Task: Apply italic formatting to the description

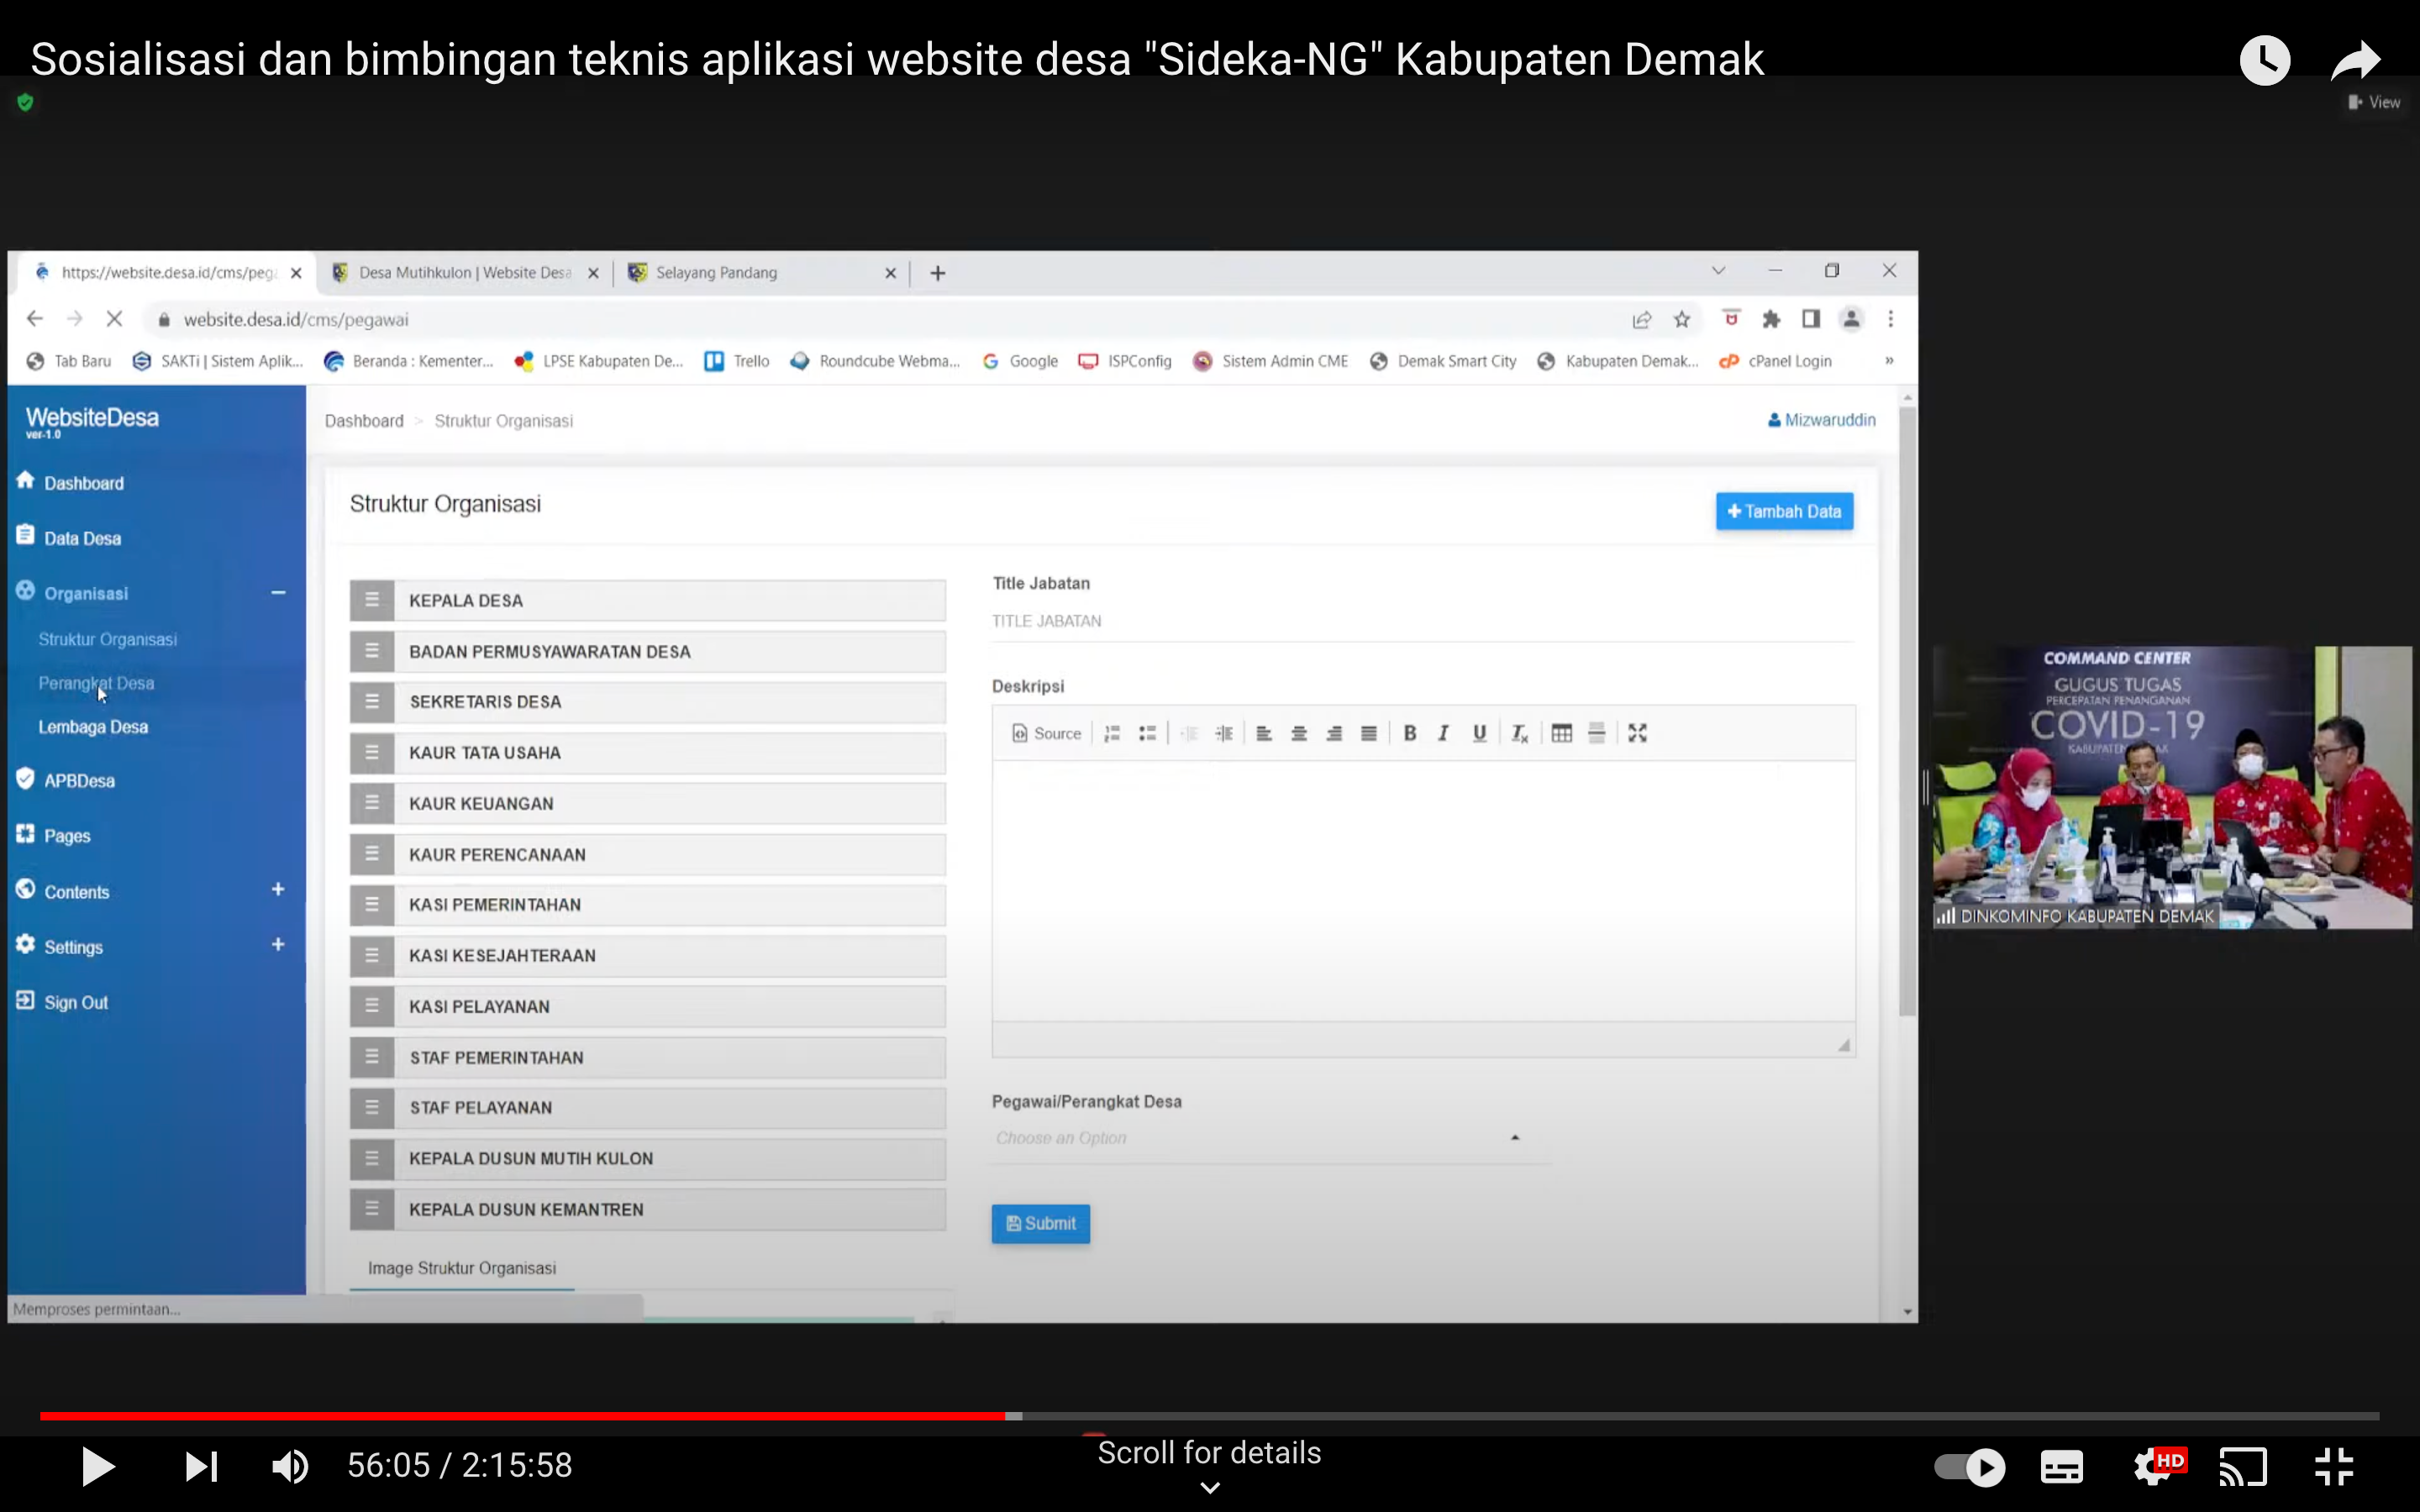Action: pos(1443,733)
